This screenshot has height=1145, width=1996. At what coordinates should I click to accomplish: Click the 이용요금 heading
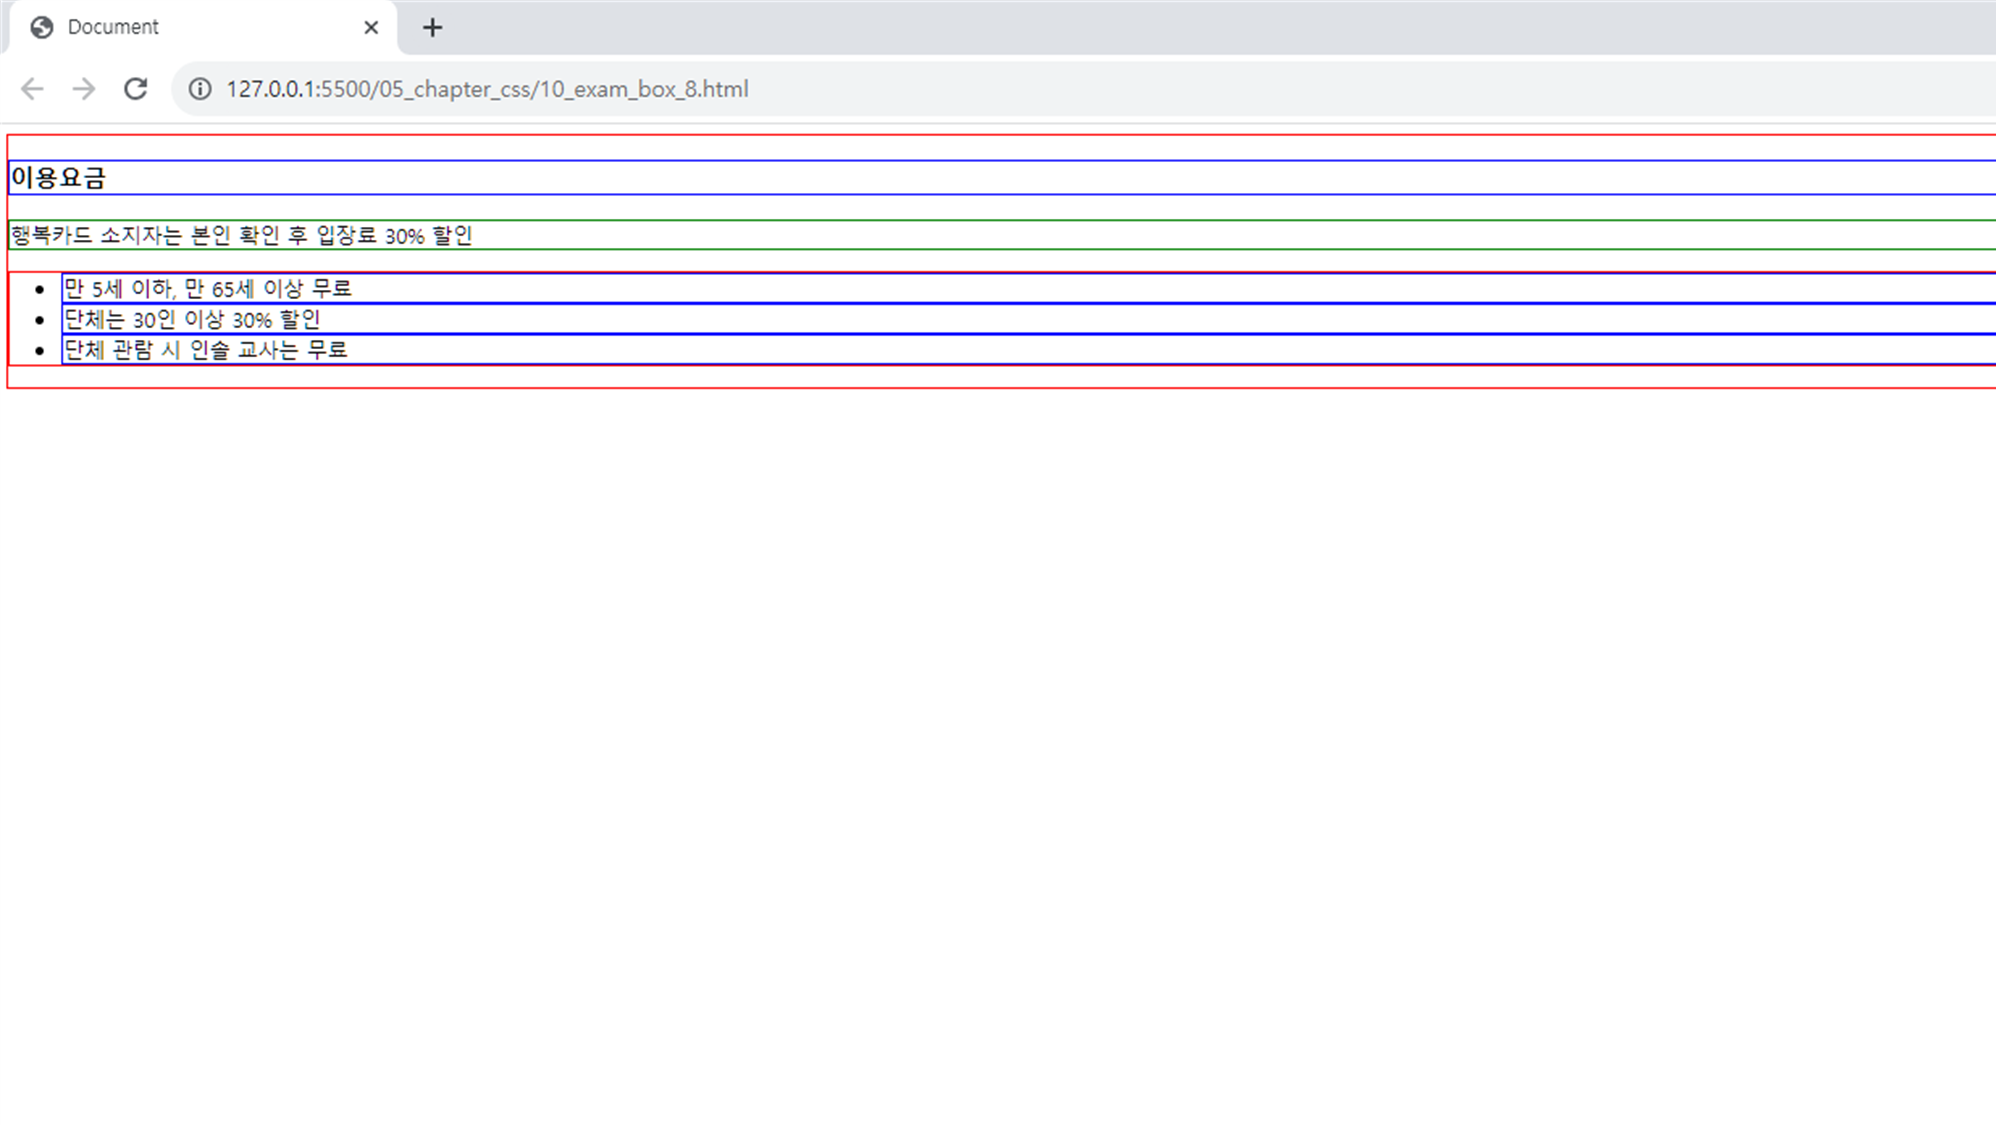click(58, 178)
